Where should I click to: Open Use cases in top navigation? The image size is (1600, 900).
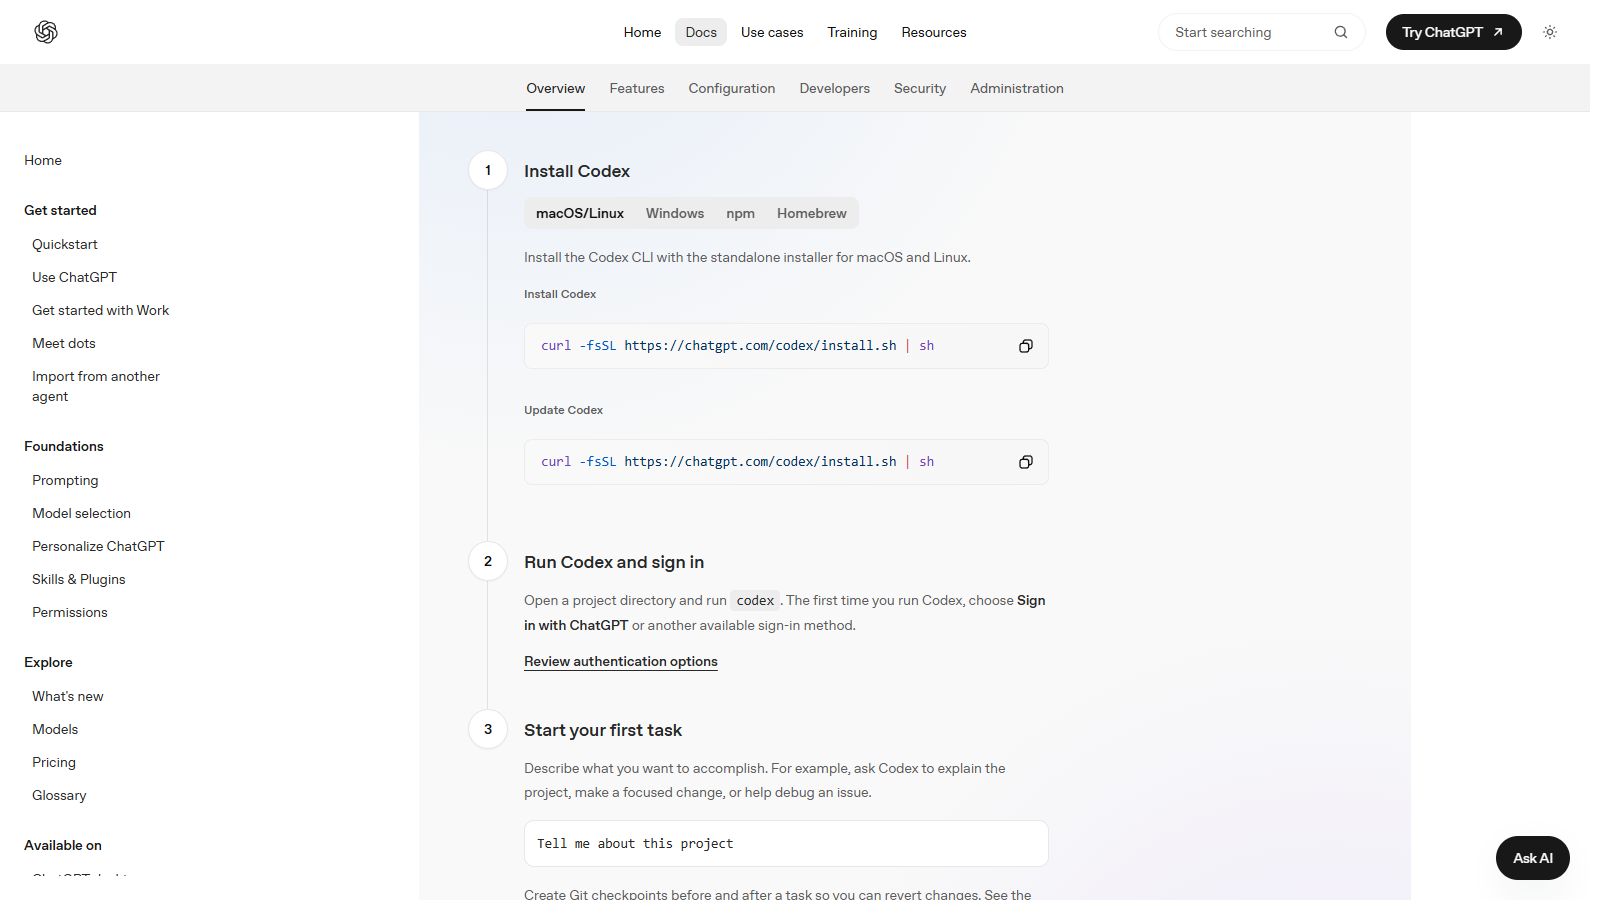tap(772, 32)
